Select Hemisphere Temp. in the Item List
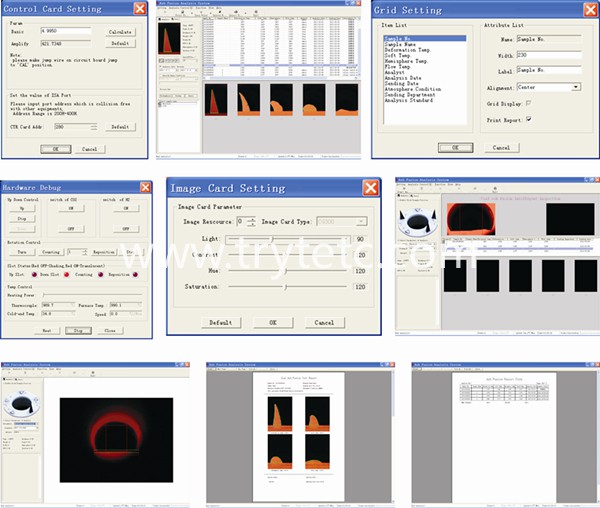Viewport: 600px width, 508px height. tap(406, 61)
